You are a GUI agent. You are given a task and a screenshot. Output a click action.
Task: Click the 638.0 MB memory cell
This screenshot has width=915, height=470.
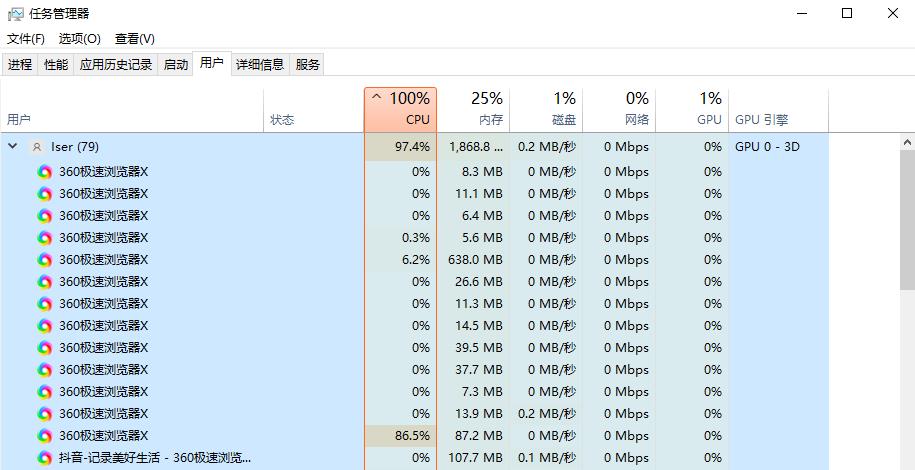[x=475, y=260]
